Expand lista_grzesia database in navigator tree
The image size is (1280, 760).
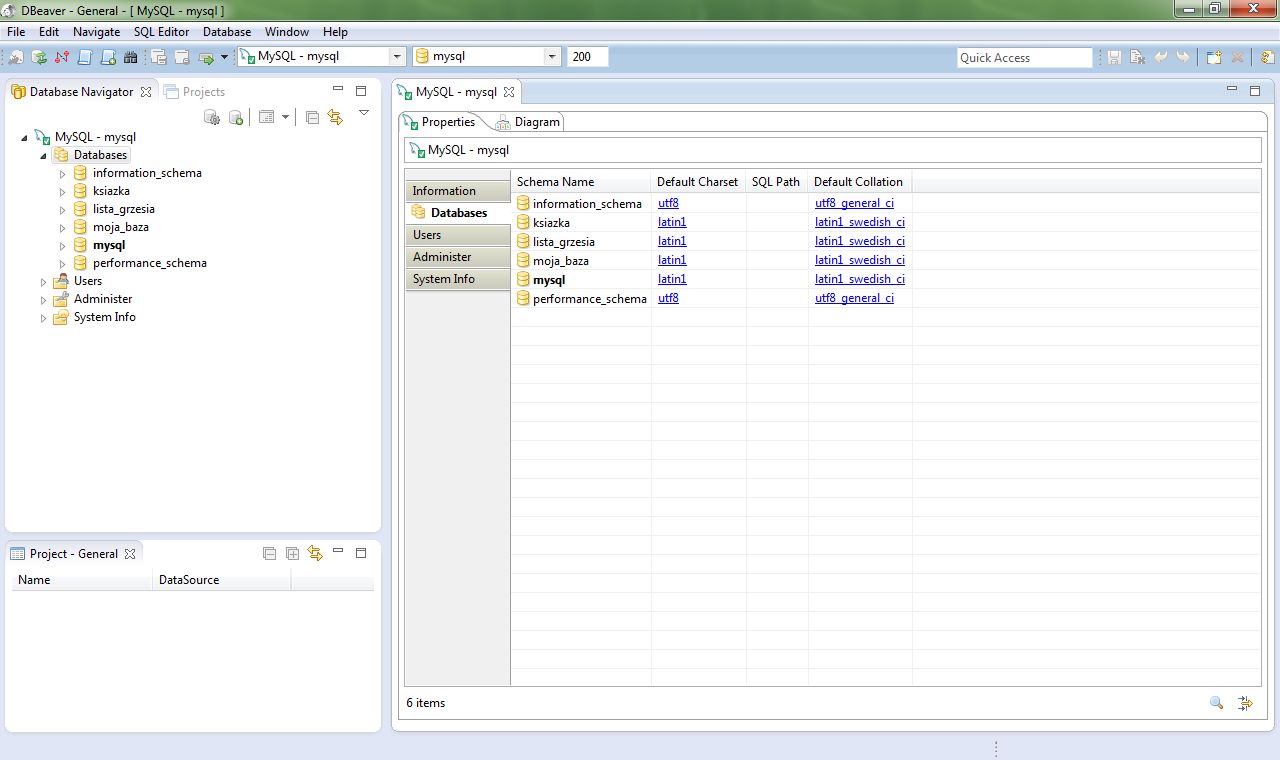pyautogui.click(x=62, y=210)
